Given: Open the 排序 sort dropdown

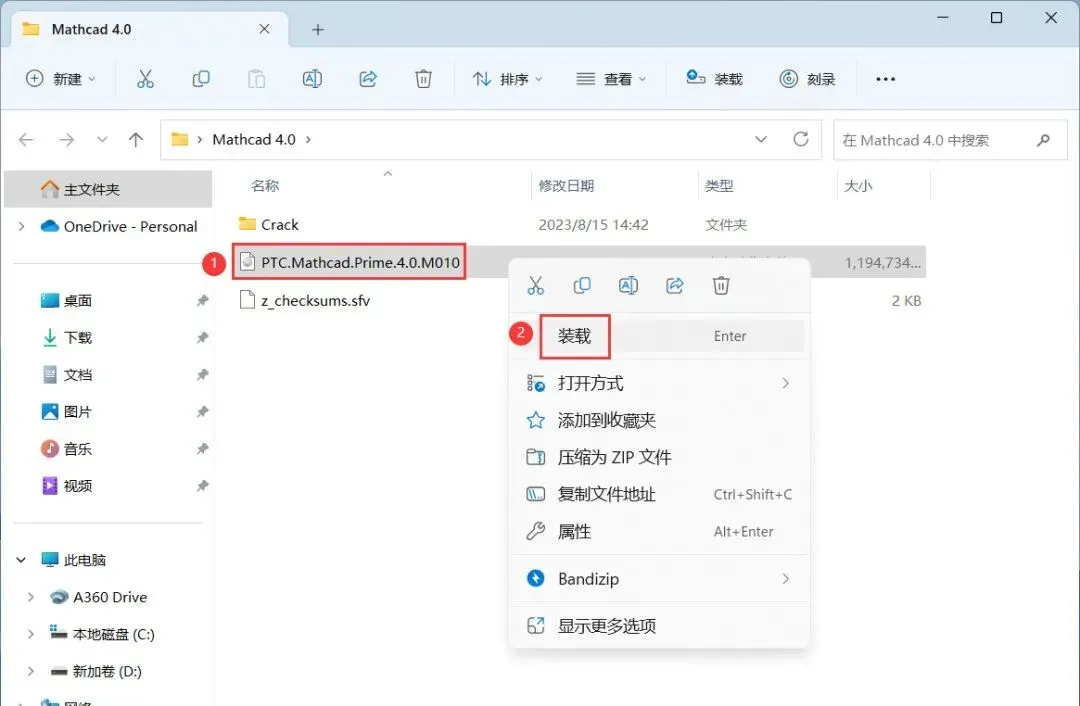Looking at the screenshot, I should (x=508, y=79).
